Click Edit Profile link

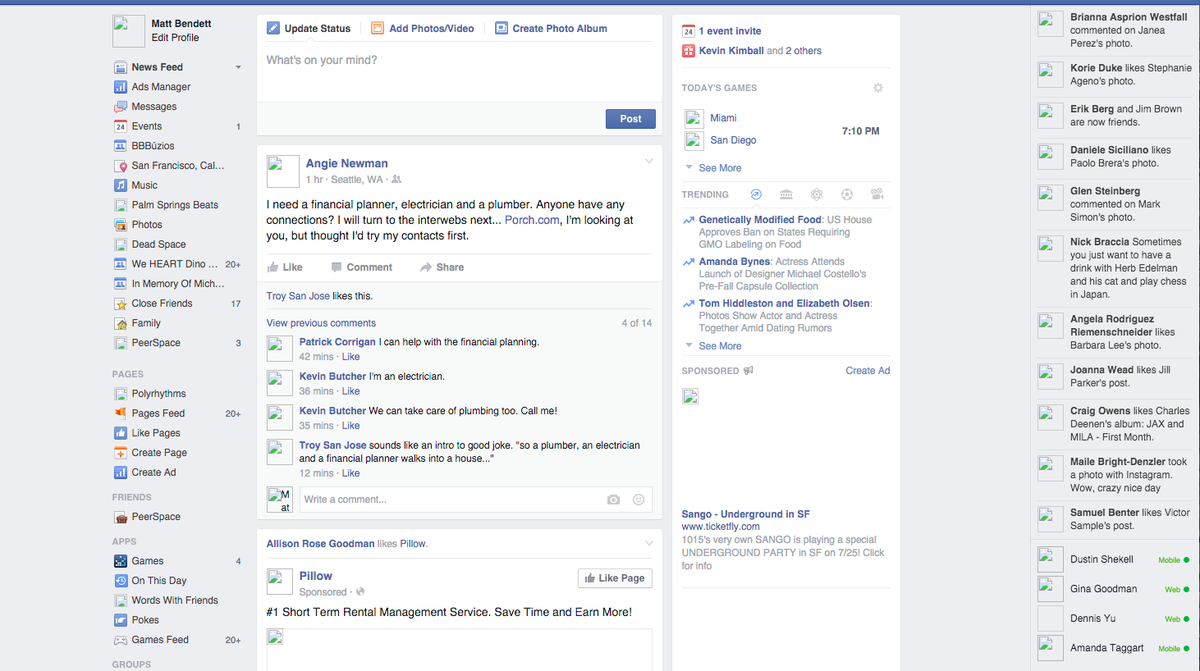[x=175, y=37]
